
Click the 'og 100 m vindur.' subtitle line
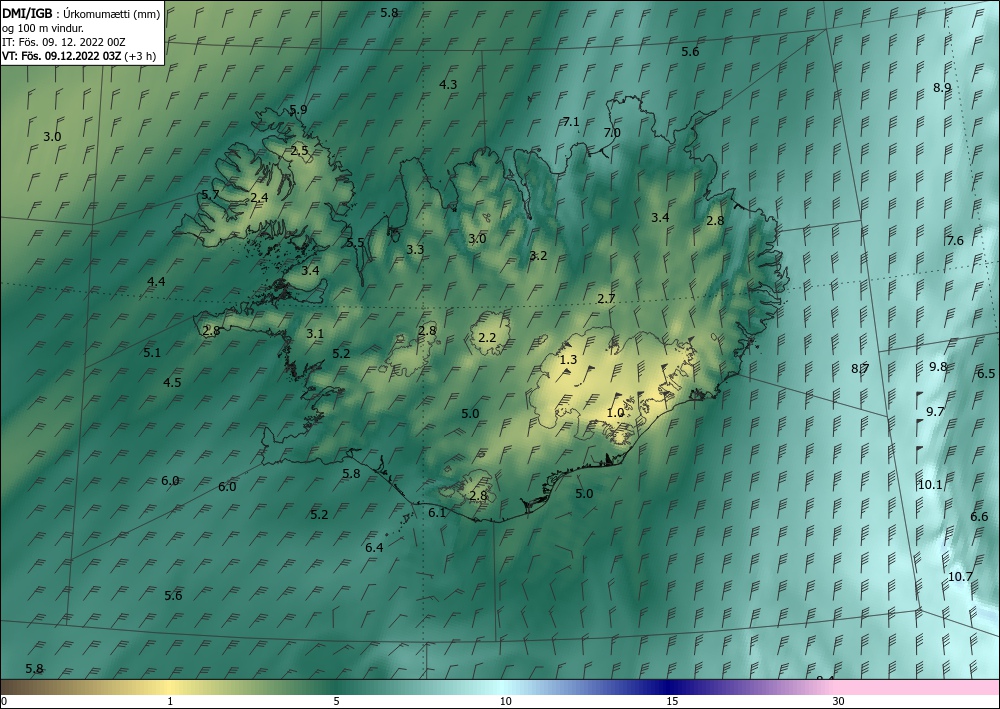(43, 28)
